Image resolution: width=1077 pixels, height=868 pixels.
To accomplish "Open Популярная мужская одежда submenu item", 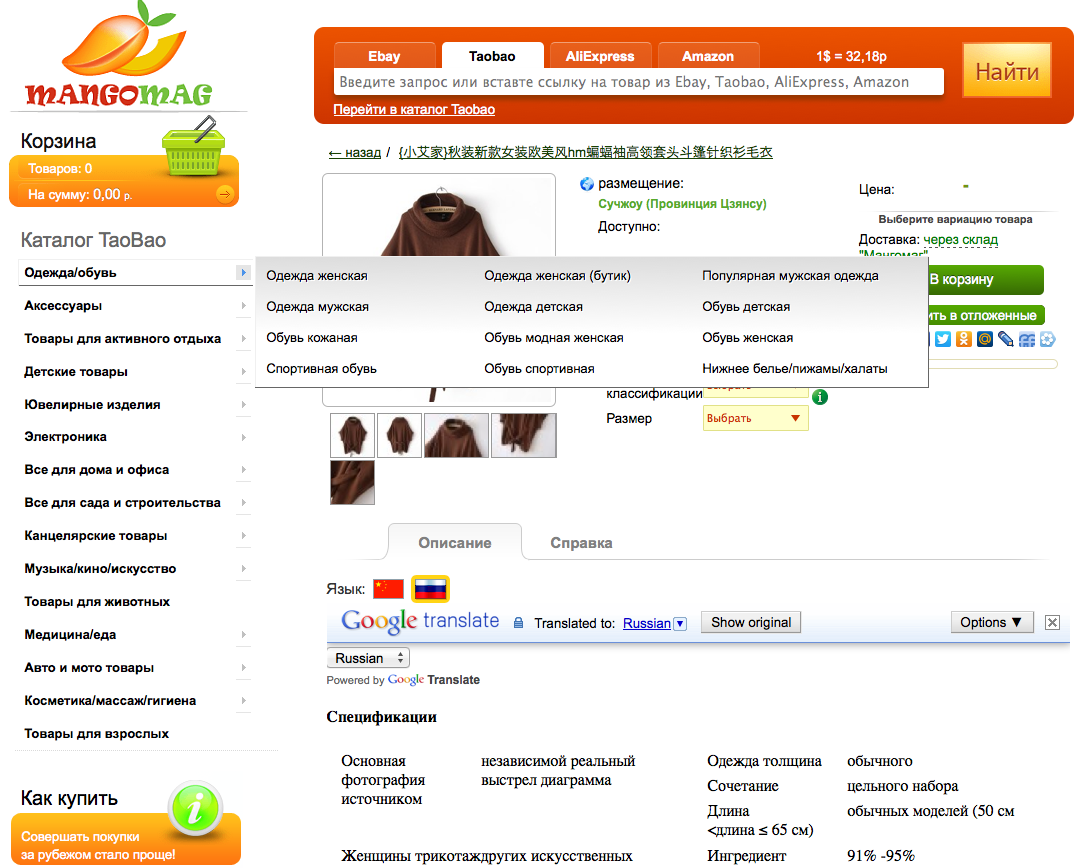I will pos(790,275).
